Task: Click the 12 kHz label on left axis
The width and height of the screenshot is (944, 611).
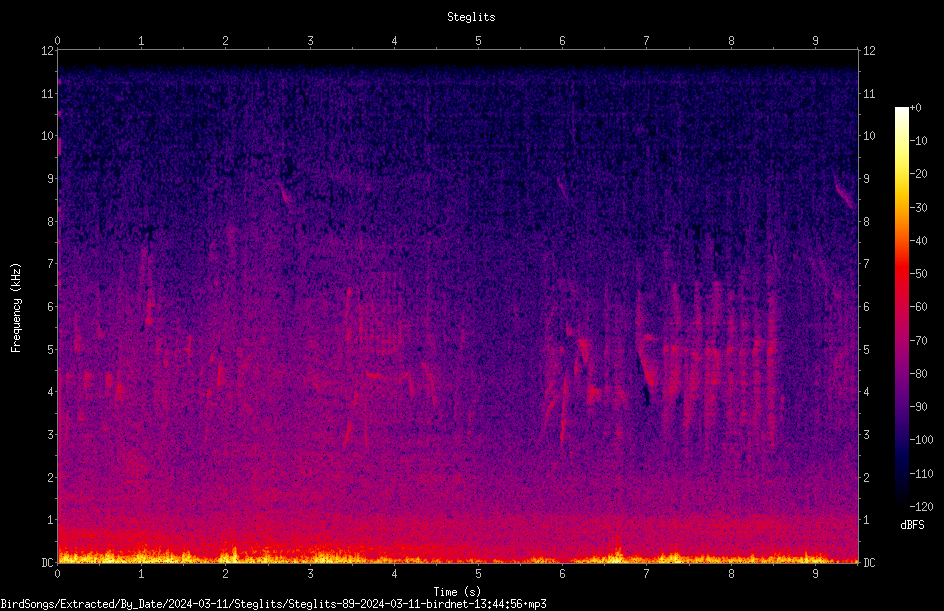Action: [48, 51]
